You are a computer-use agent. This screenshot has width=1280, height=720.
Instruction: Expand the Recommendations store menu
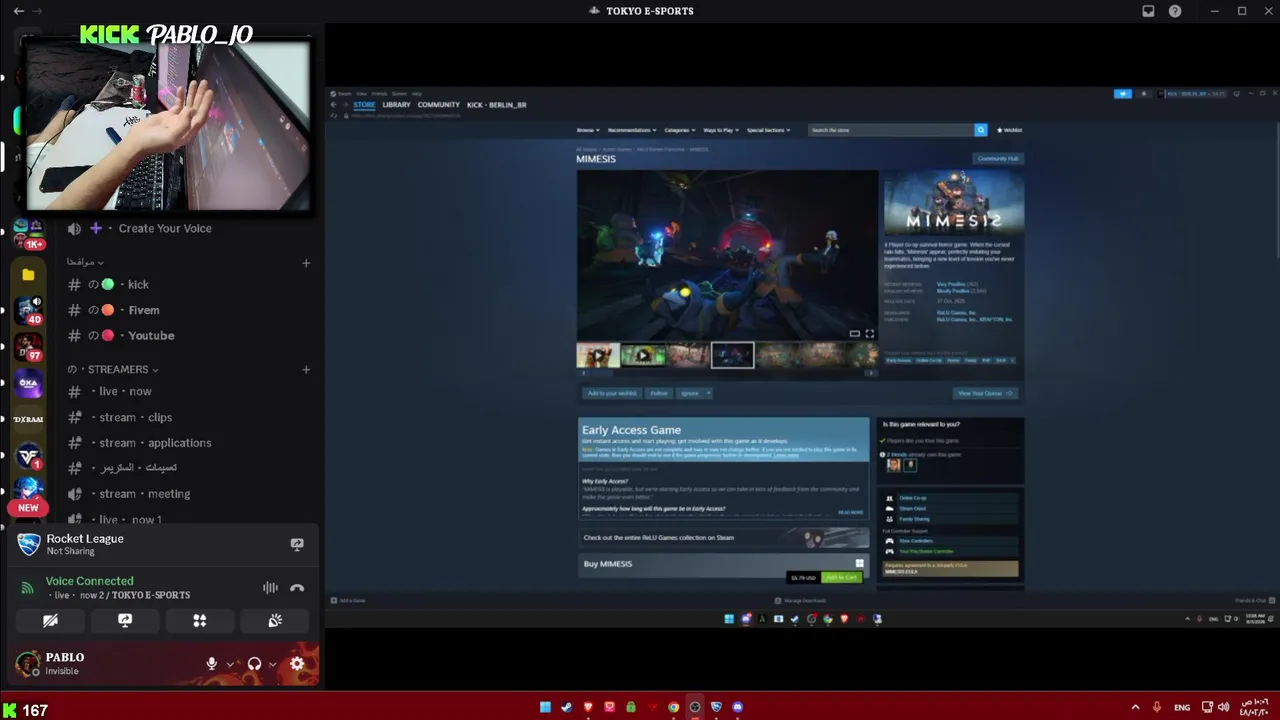(632, 130)
